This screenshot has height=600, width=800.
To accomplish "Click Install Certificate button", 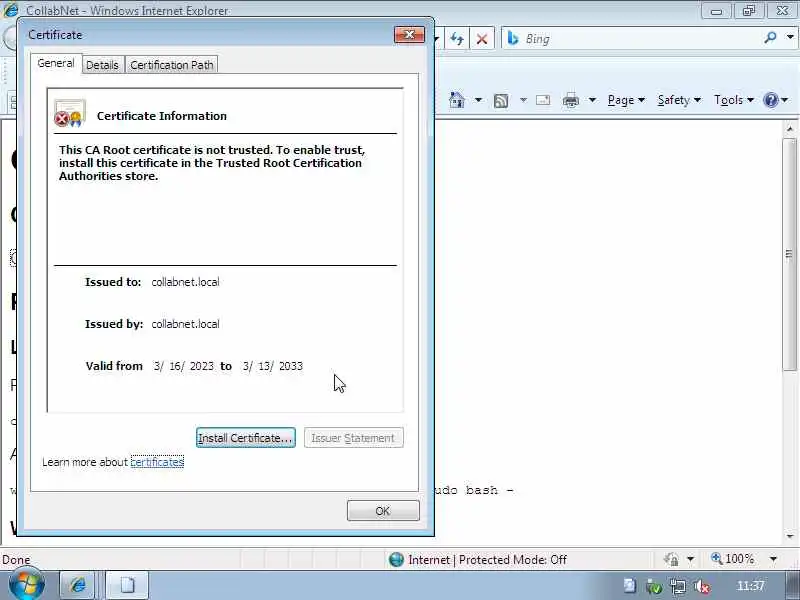I will (245, 438).
